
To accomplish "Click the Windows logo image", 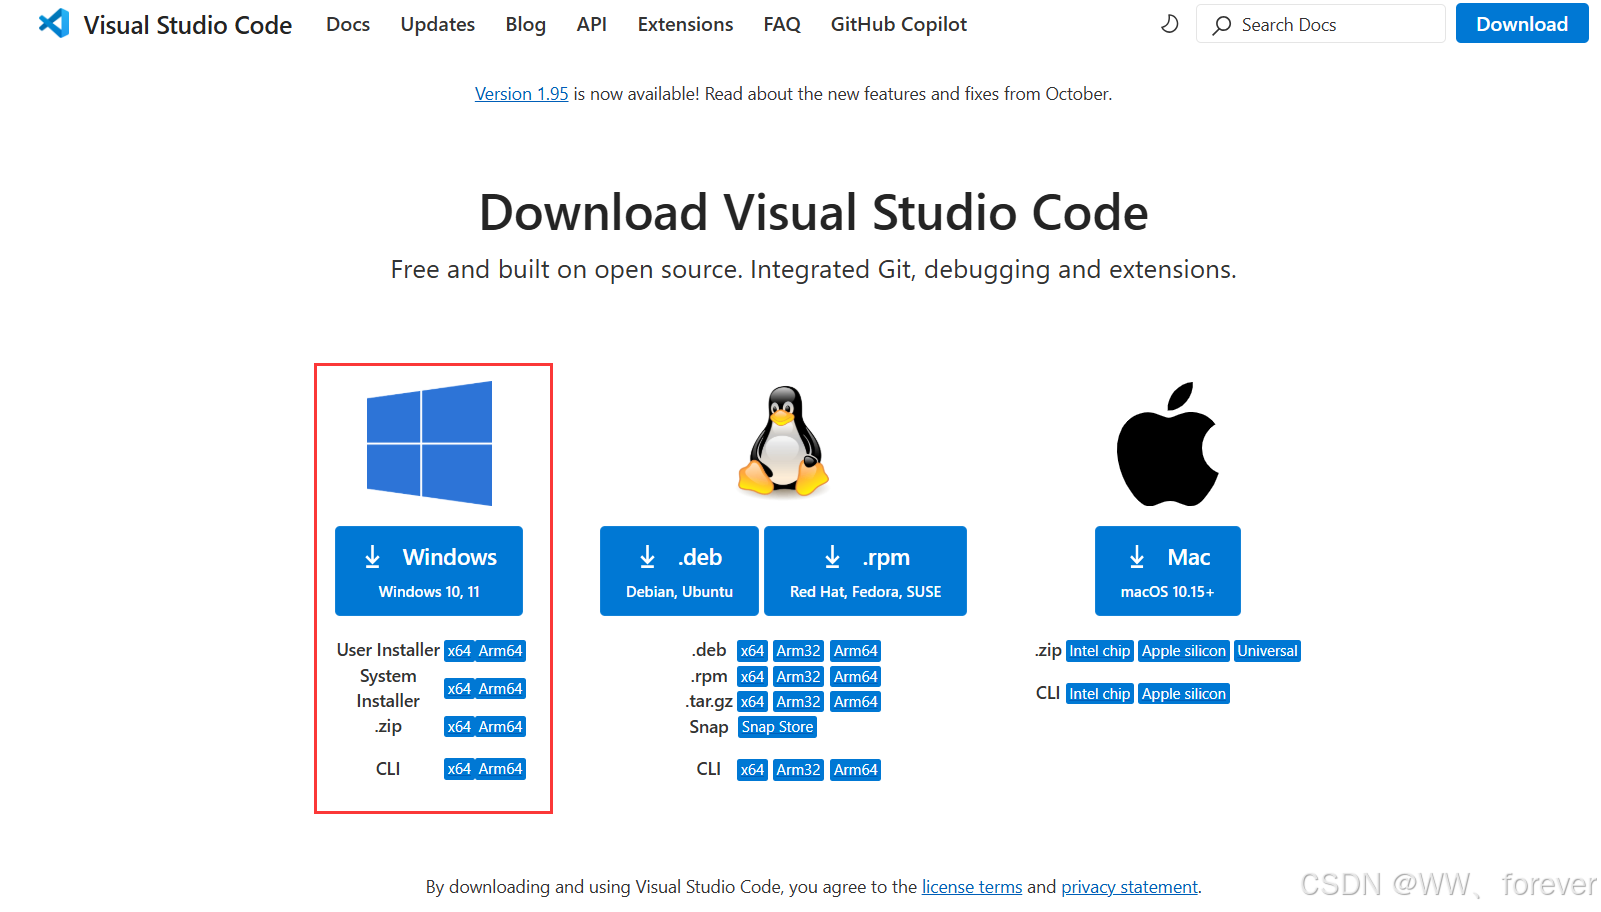I will tap(429, 443).
